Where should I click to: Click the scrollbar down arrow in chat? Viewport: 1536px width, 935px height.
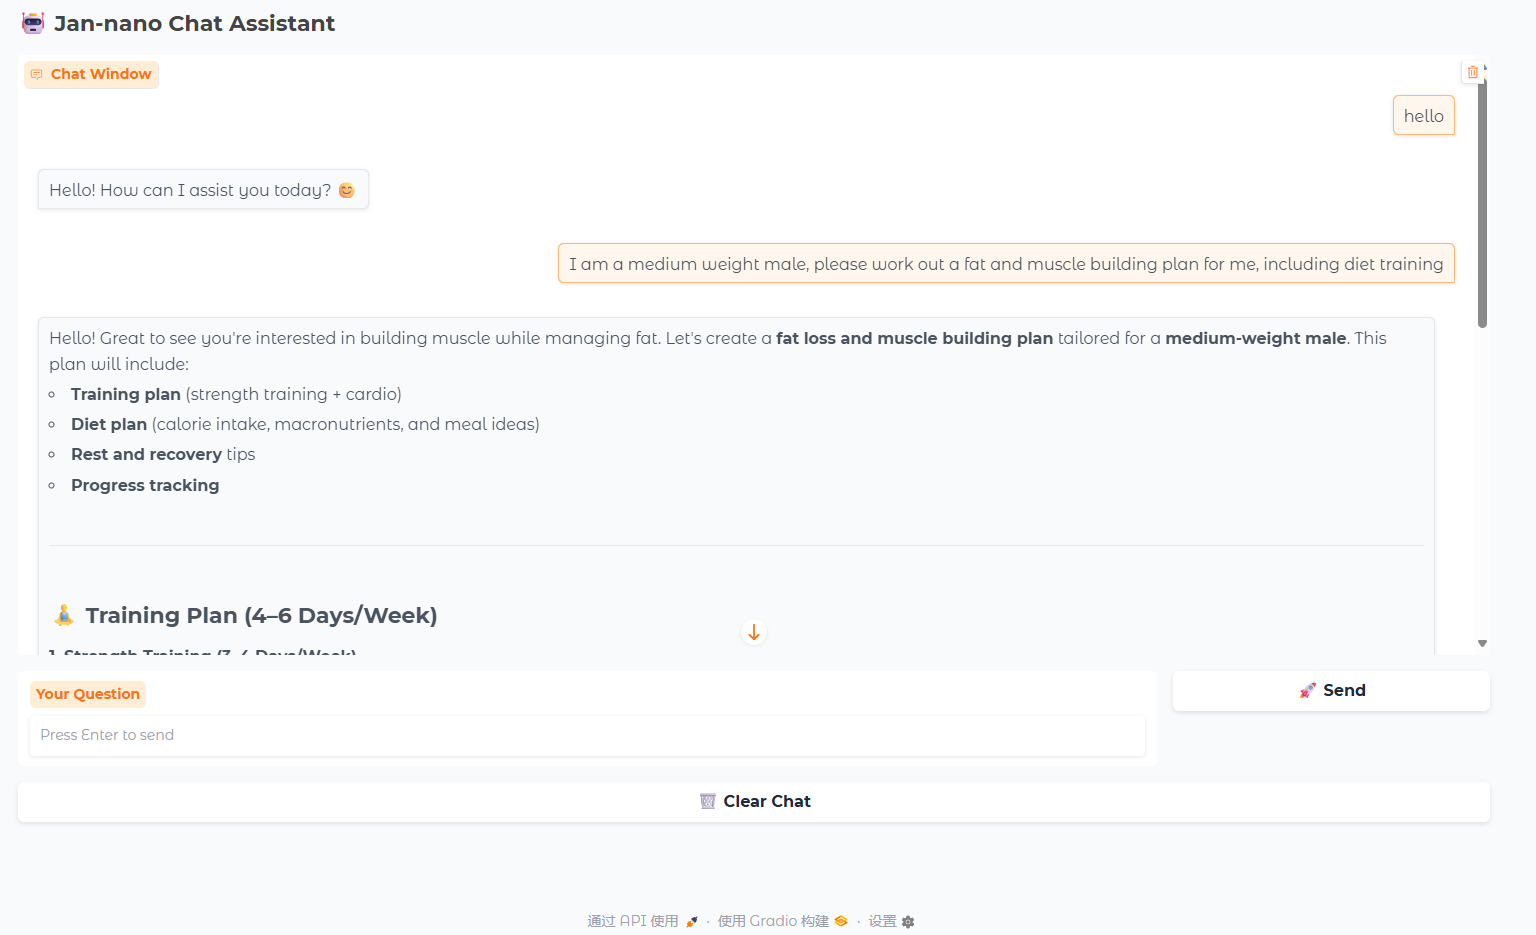point(1482,644)
